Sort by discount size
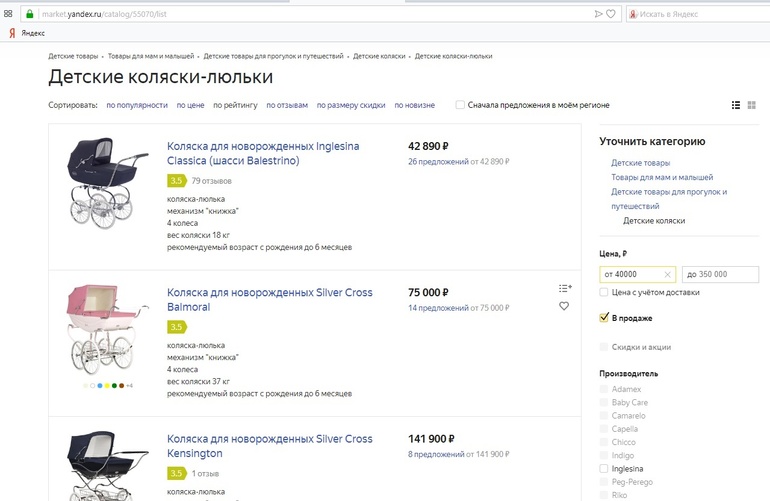This screenshot has width=770, height=501. 350,105
